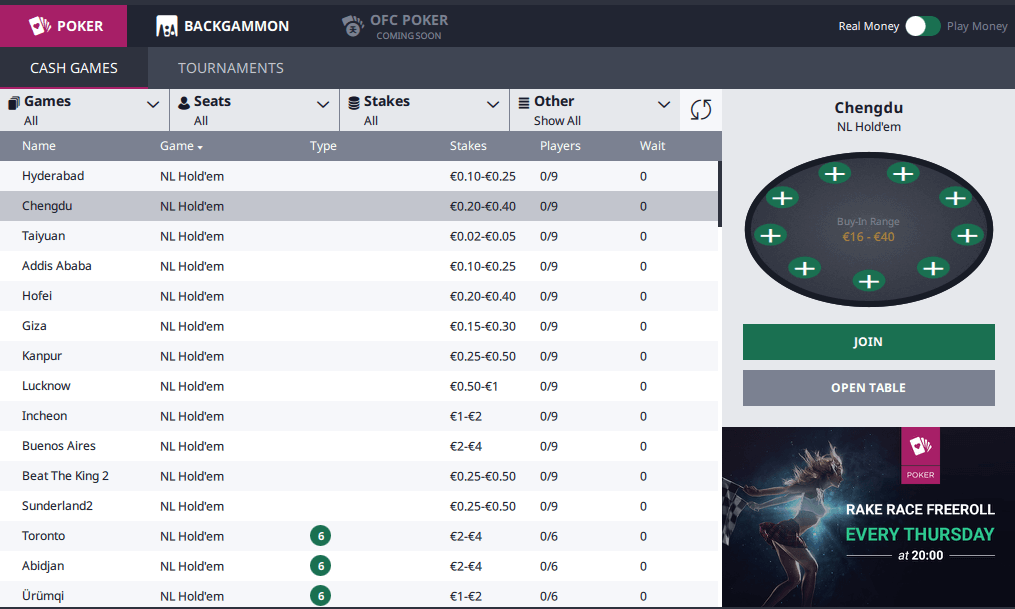
Task: Select the Cash Games tab
Action: click(x=74, y=68)
